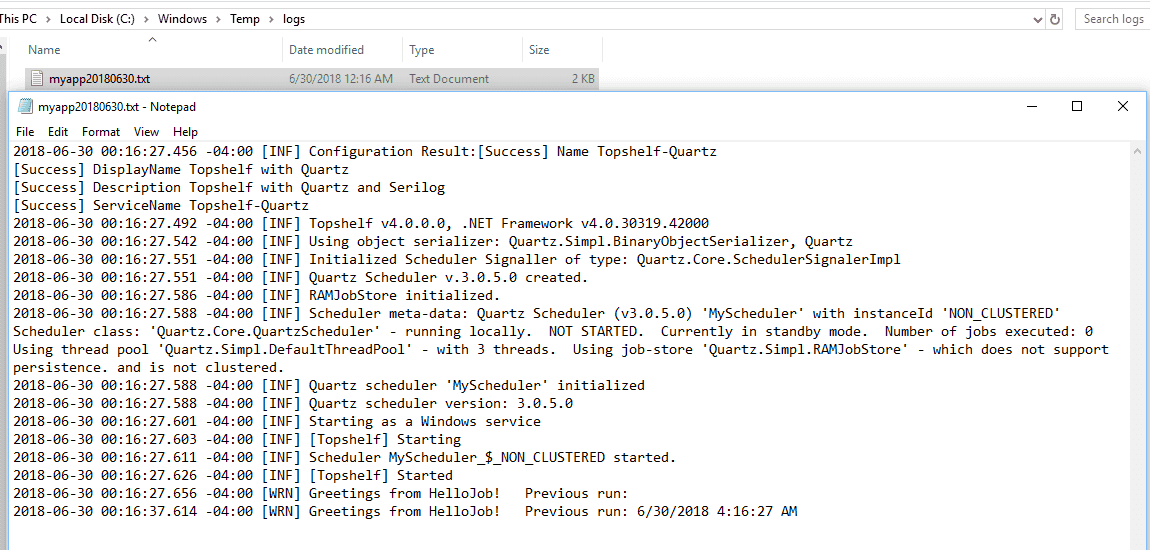Sort by Size column header
Viewport: 1150px width, 550px height.
click(x=563, y=50)
